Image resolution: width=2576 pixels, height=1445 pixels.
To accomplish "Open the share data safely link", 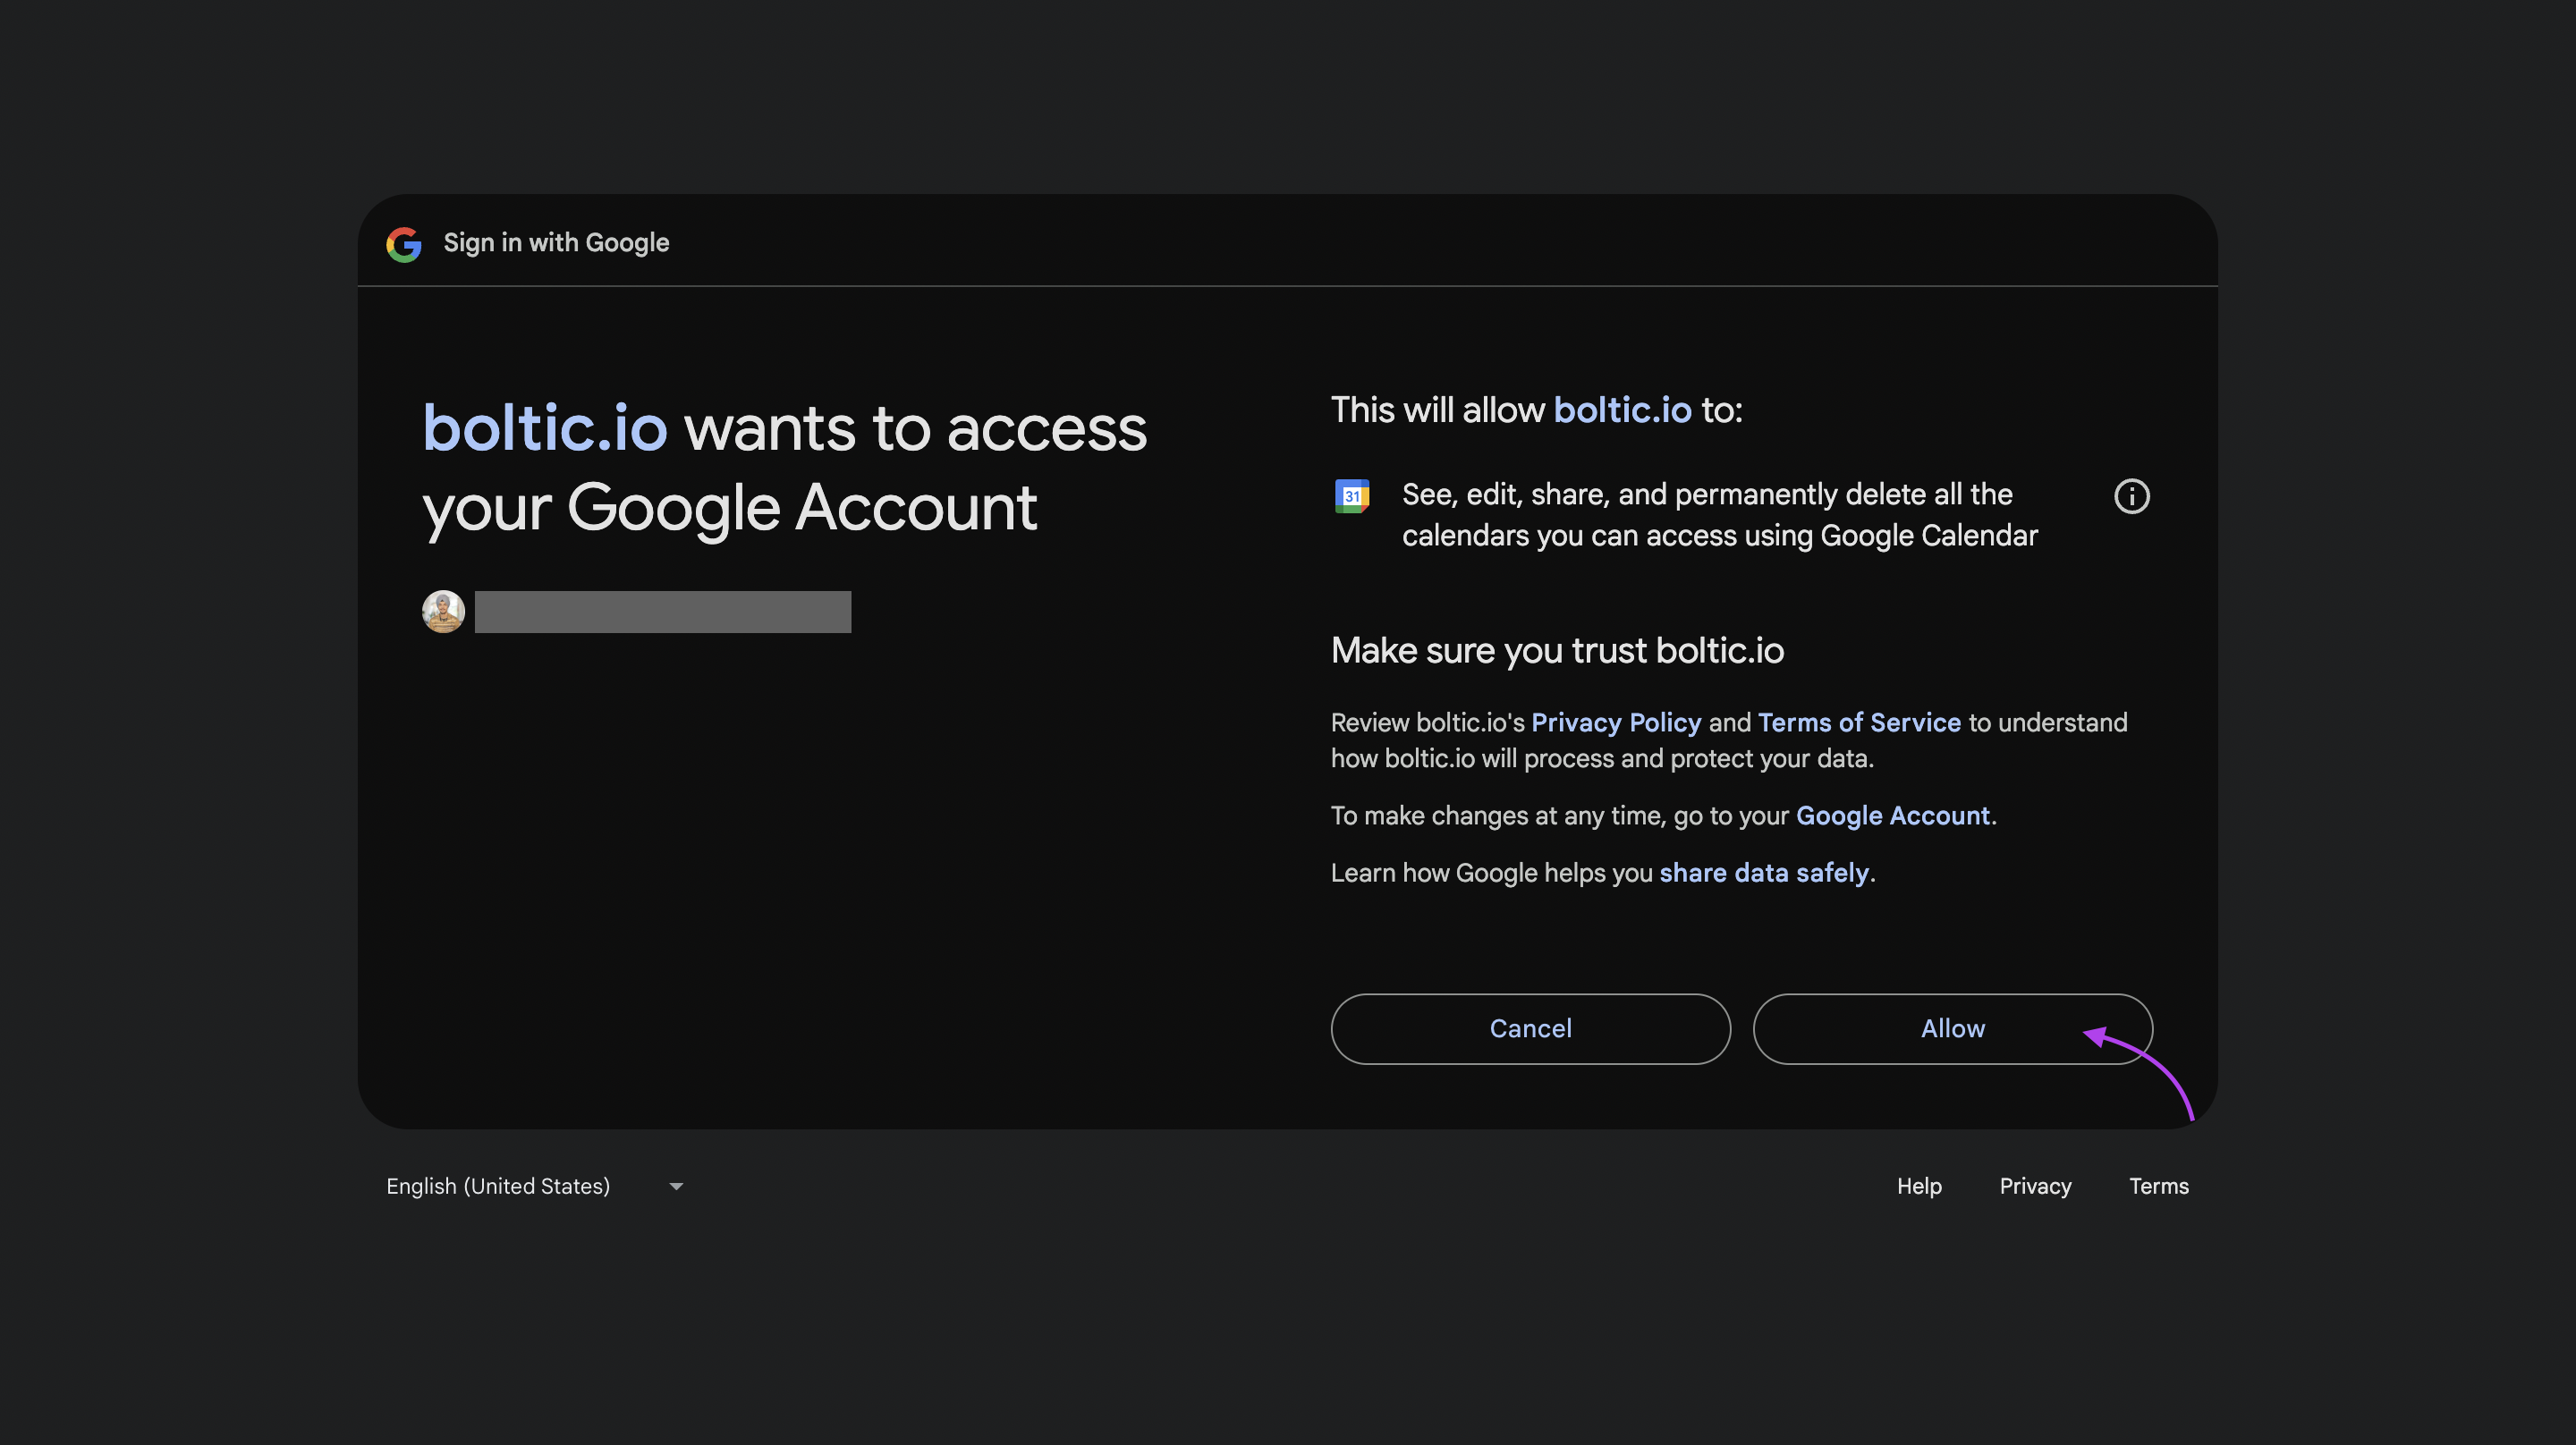I will pos(1764,872).
